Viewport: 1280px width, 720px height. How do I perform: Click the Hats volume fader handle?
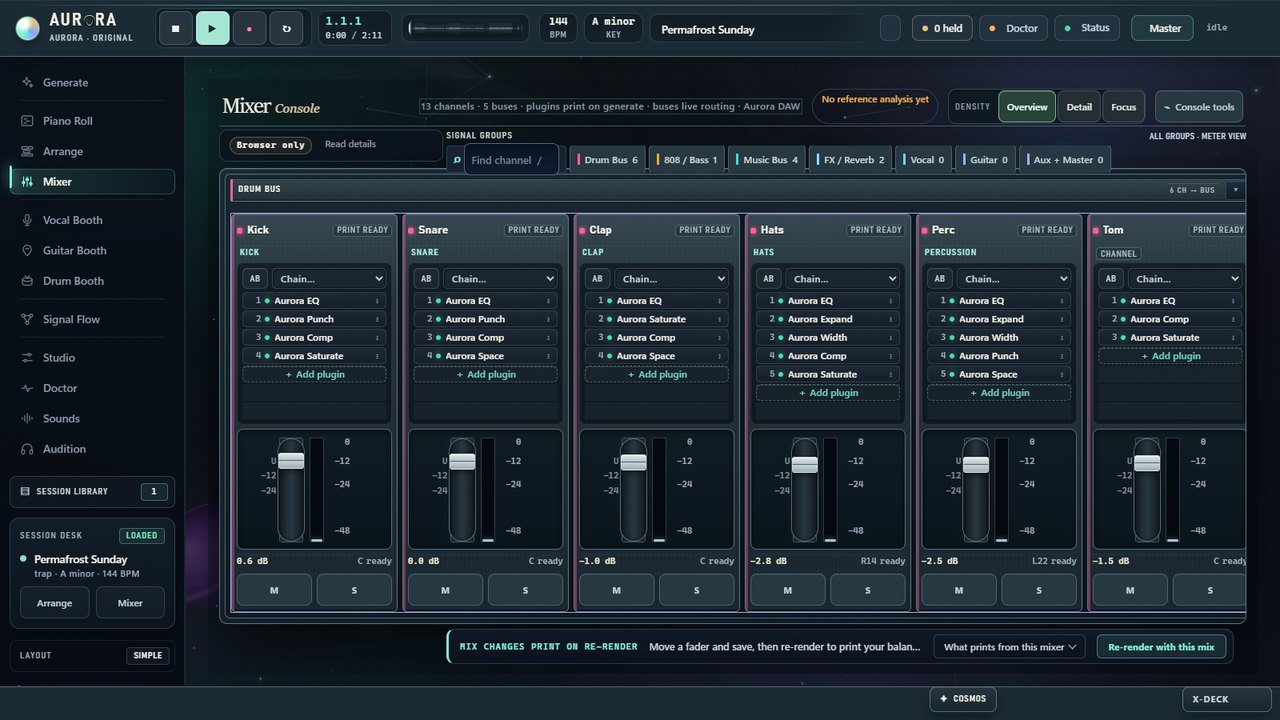805,464
